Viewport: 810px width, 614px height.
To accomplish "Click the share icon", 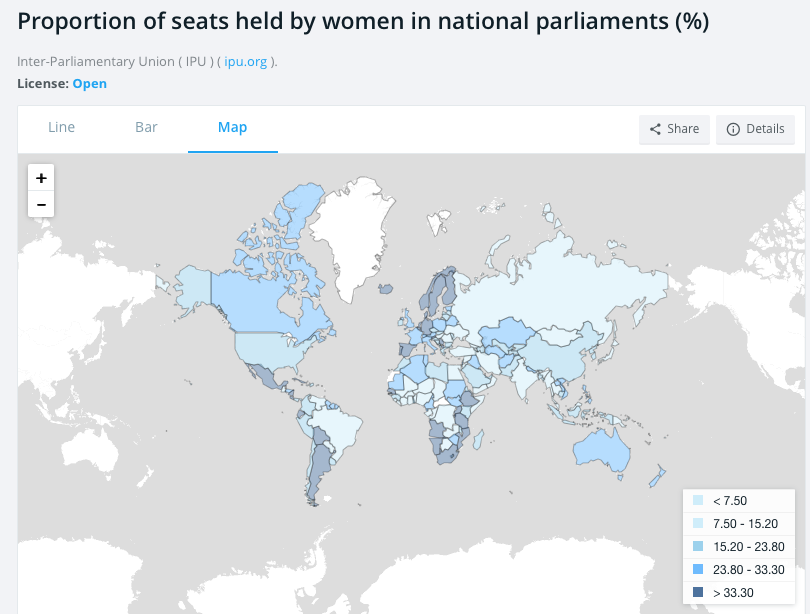I will 655,129.
